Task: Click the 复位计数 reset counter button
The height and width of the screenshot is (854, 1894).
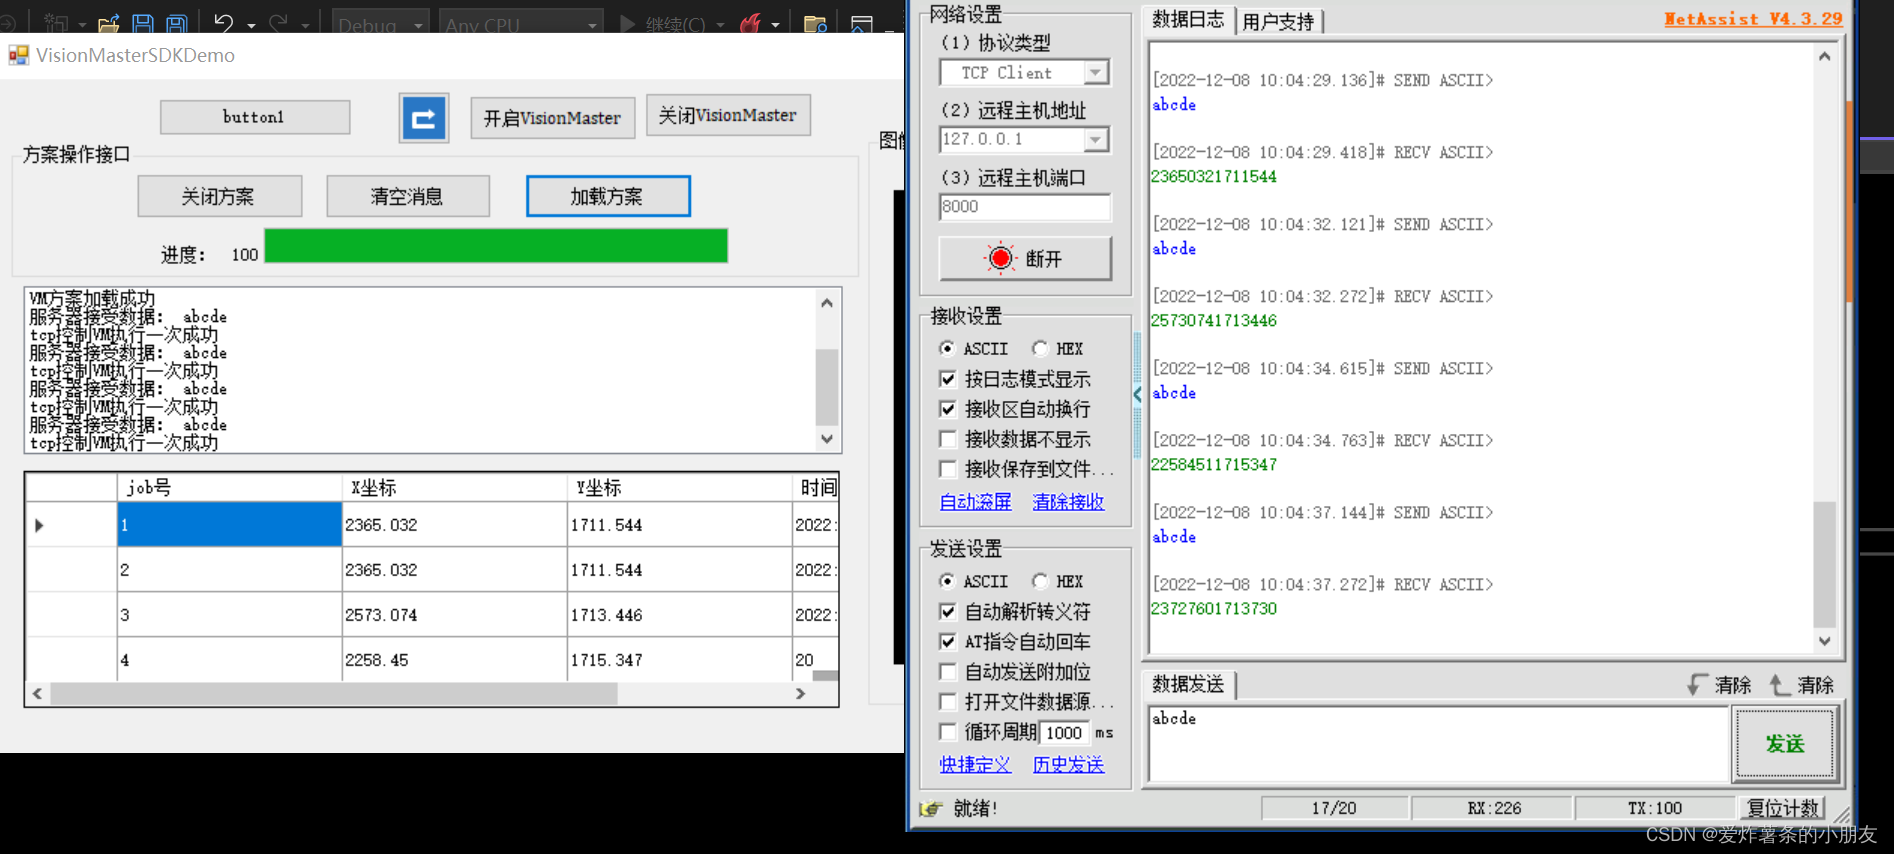Action: 1783,808
